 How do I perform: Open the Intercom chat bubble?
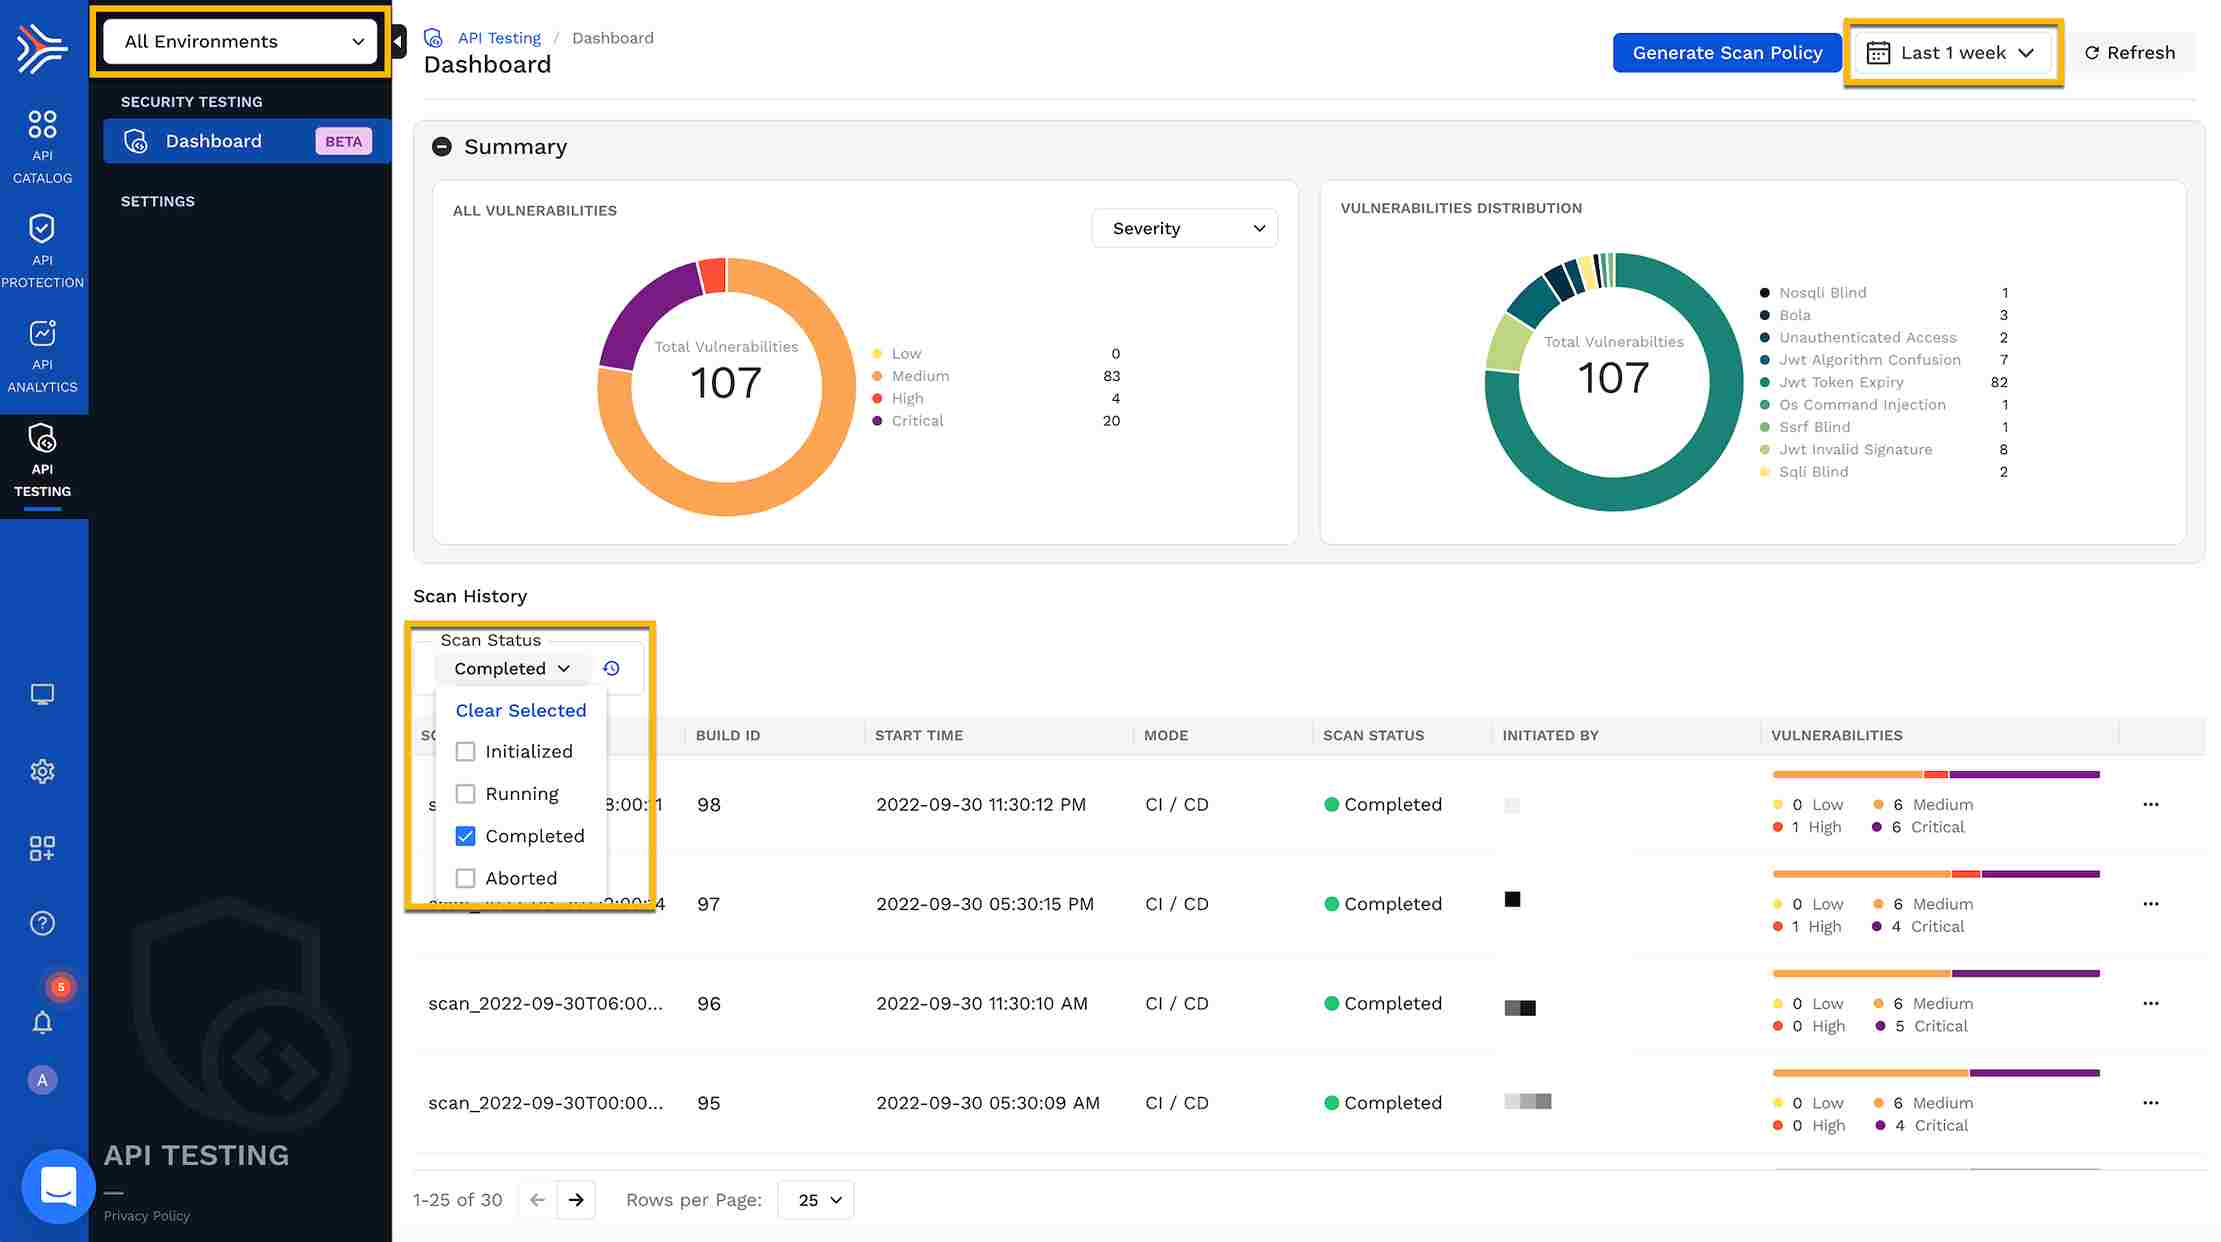click(58, 1186)
